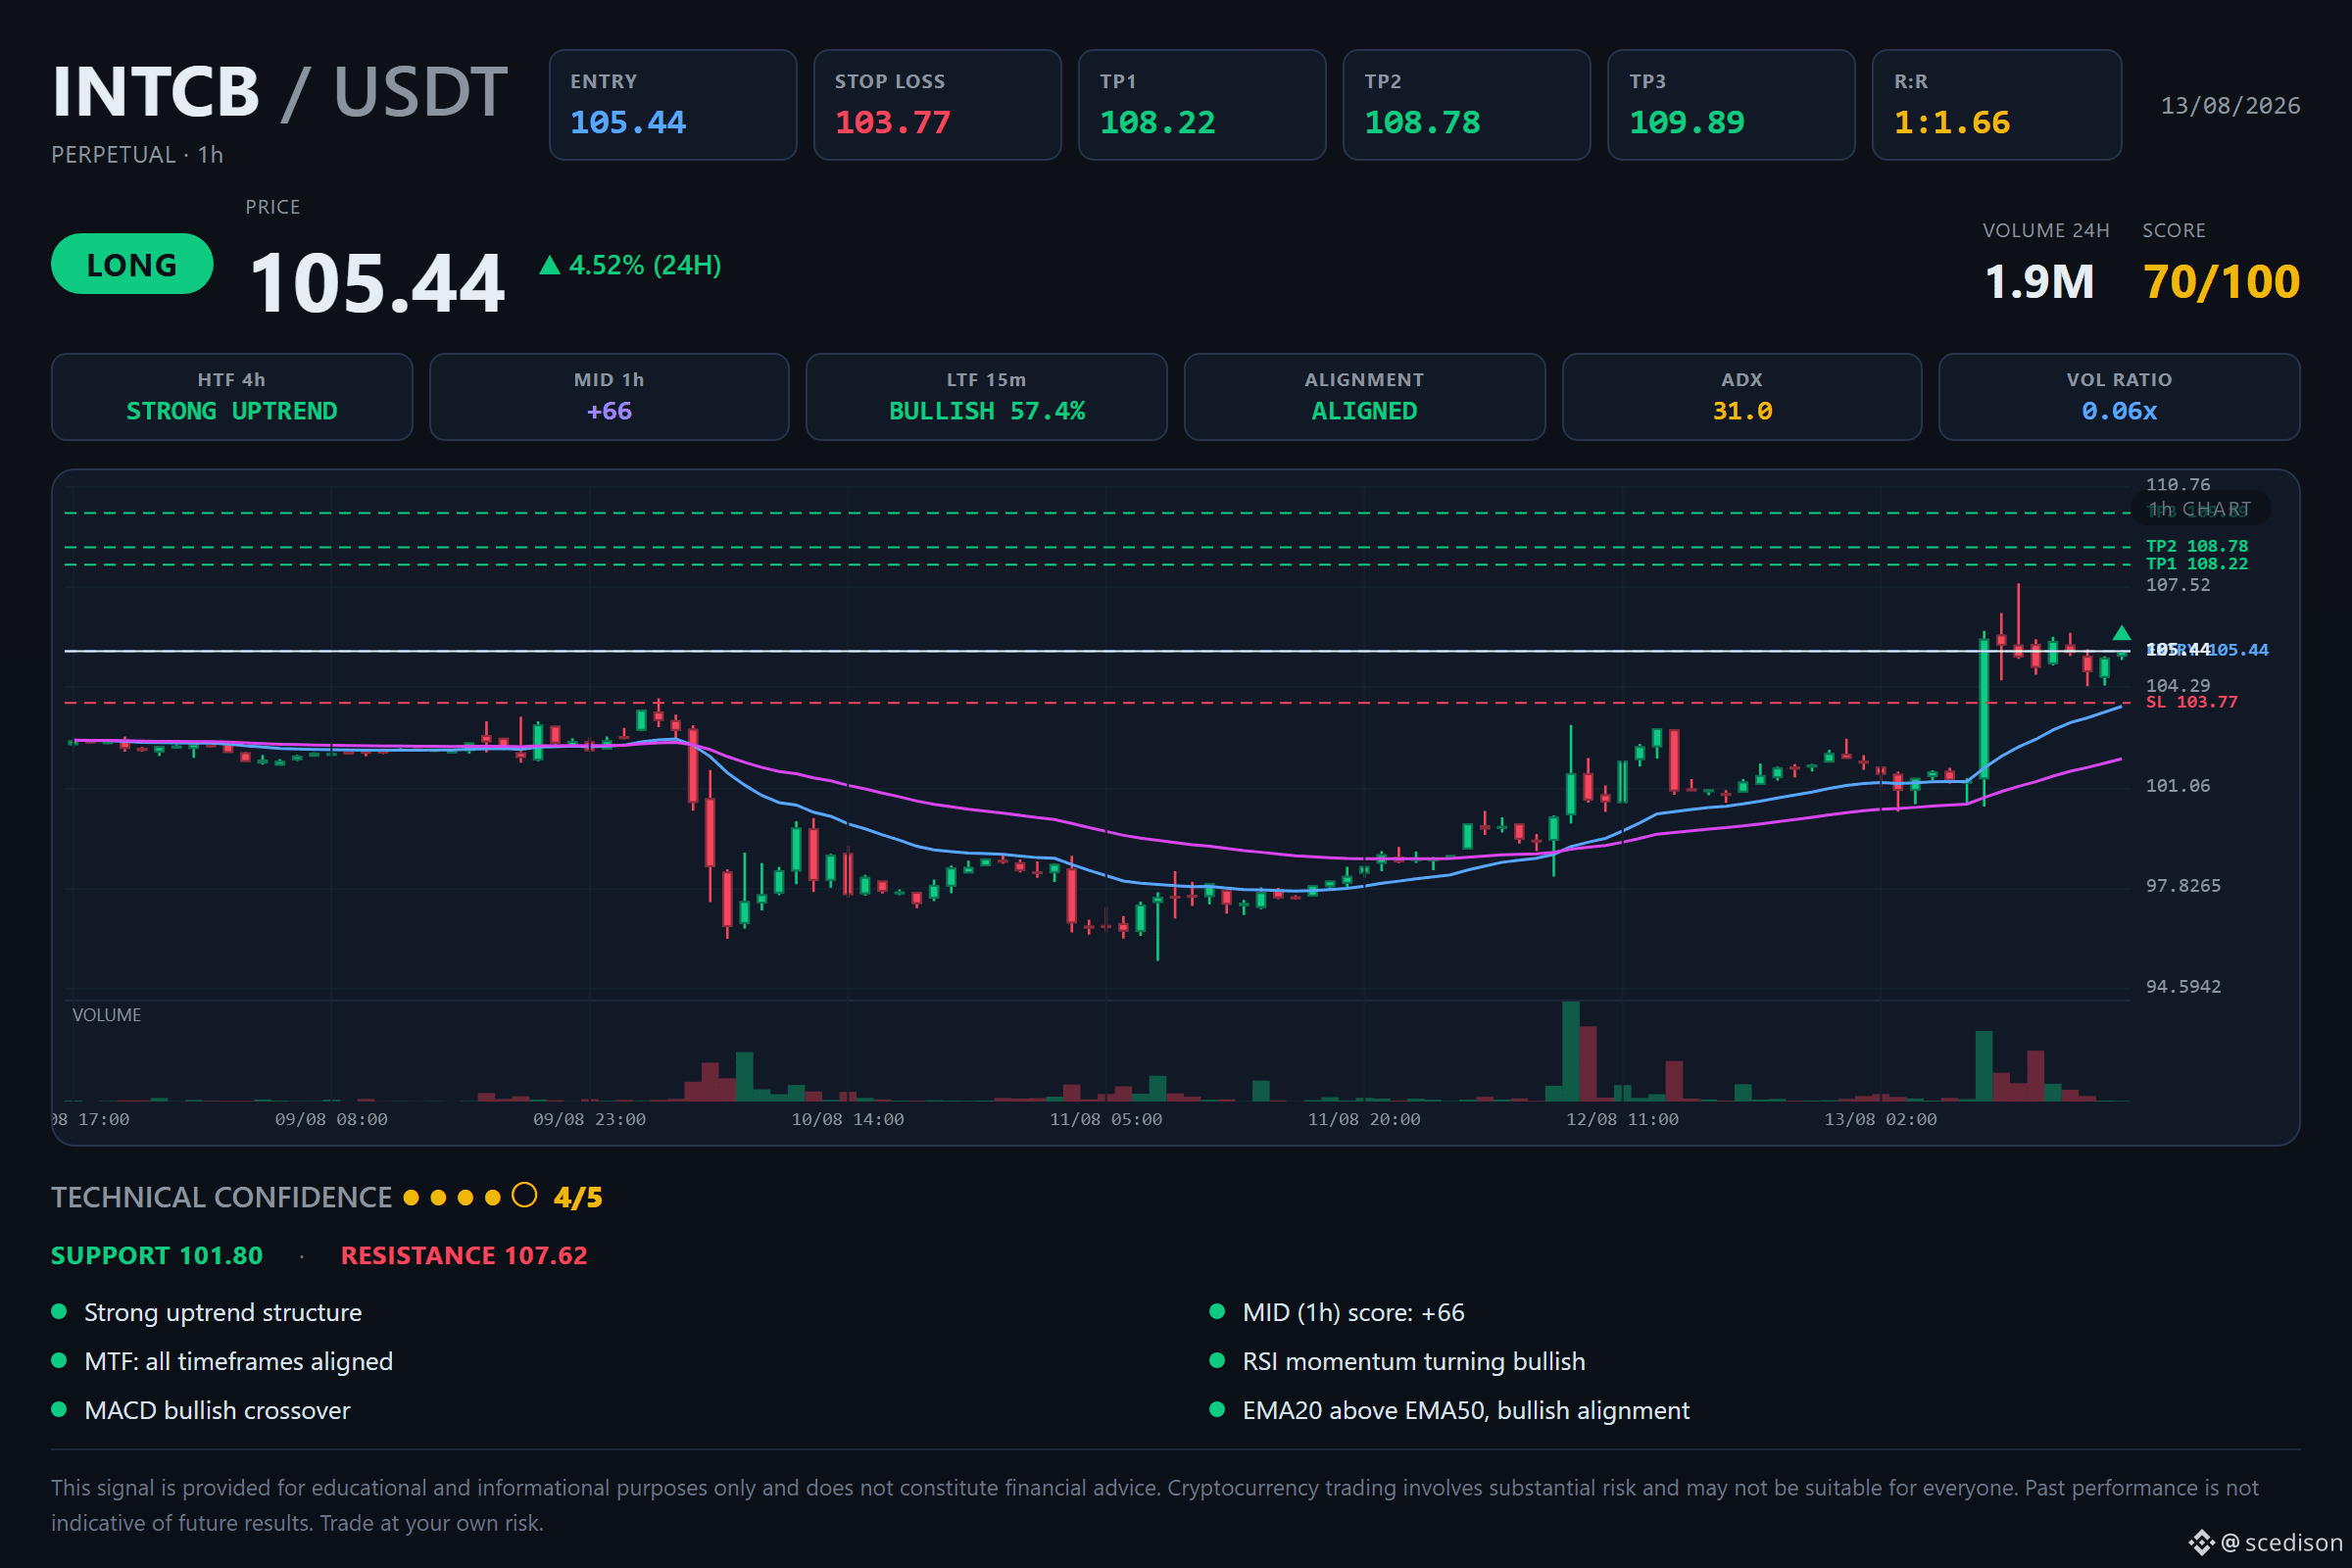
Task: Click the TP2 108.78 chart line label
Action: (2197, 546)
